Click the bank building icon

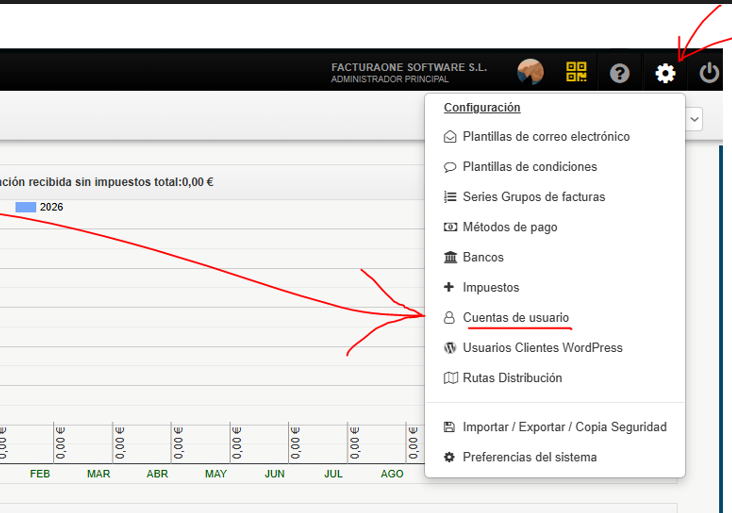(450, 257)
